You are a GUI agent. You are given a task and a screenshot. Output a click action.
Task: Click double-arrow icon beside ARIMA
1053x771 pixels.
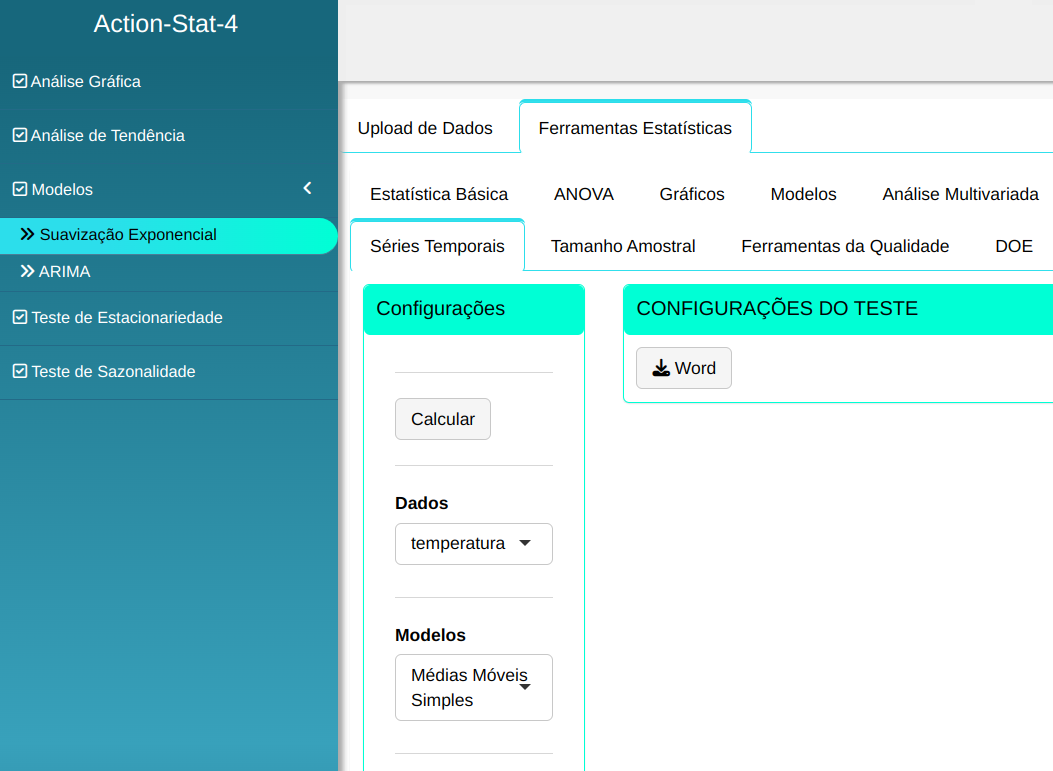click(x=27, y=271)
